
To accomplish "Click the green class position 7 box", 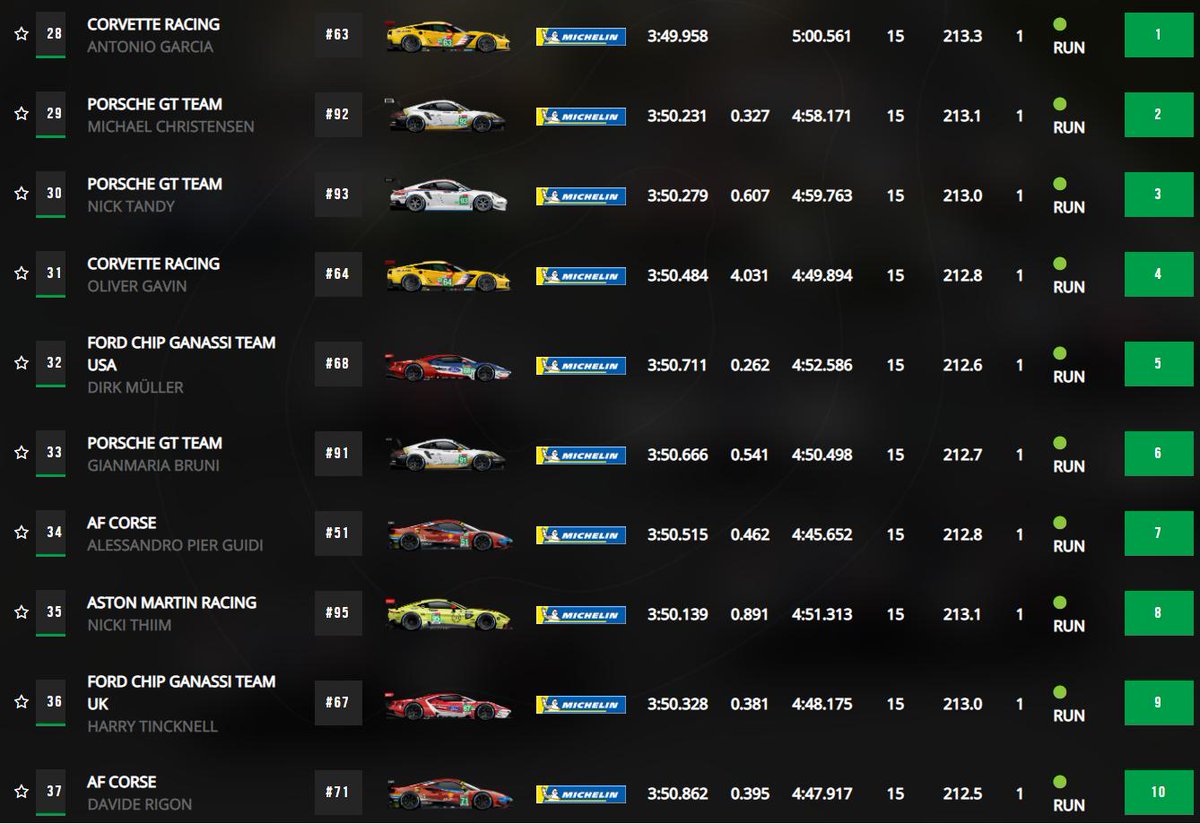I will click(x=1158, y=533).
